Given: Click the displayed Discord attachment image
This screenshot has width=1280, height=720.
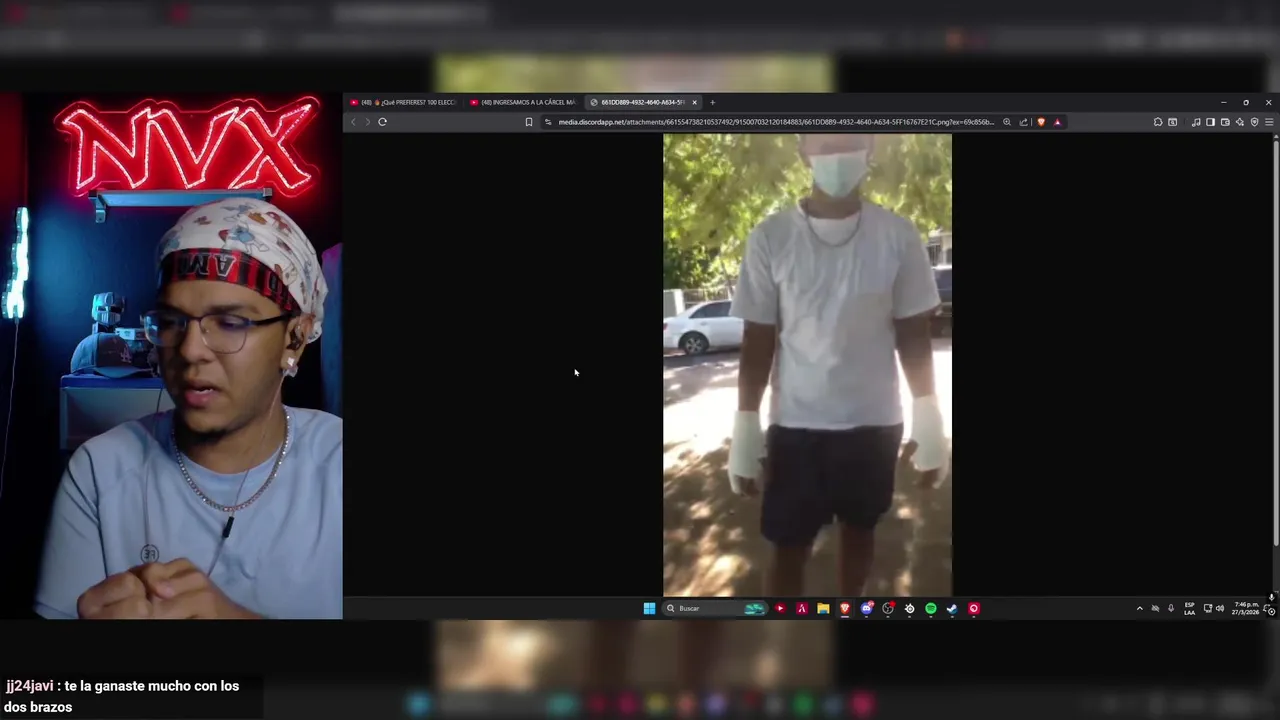Looking at the screenshot, I should tap(807, 365).
